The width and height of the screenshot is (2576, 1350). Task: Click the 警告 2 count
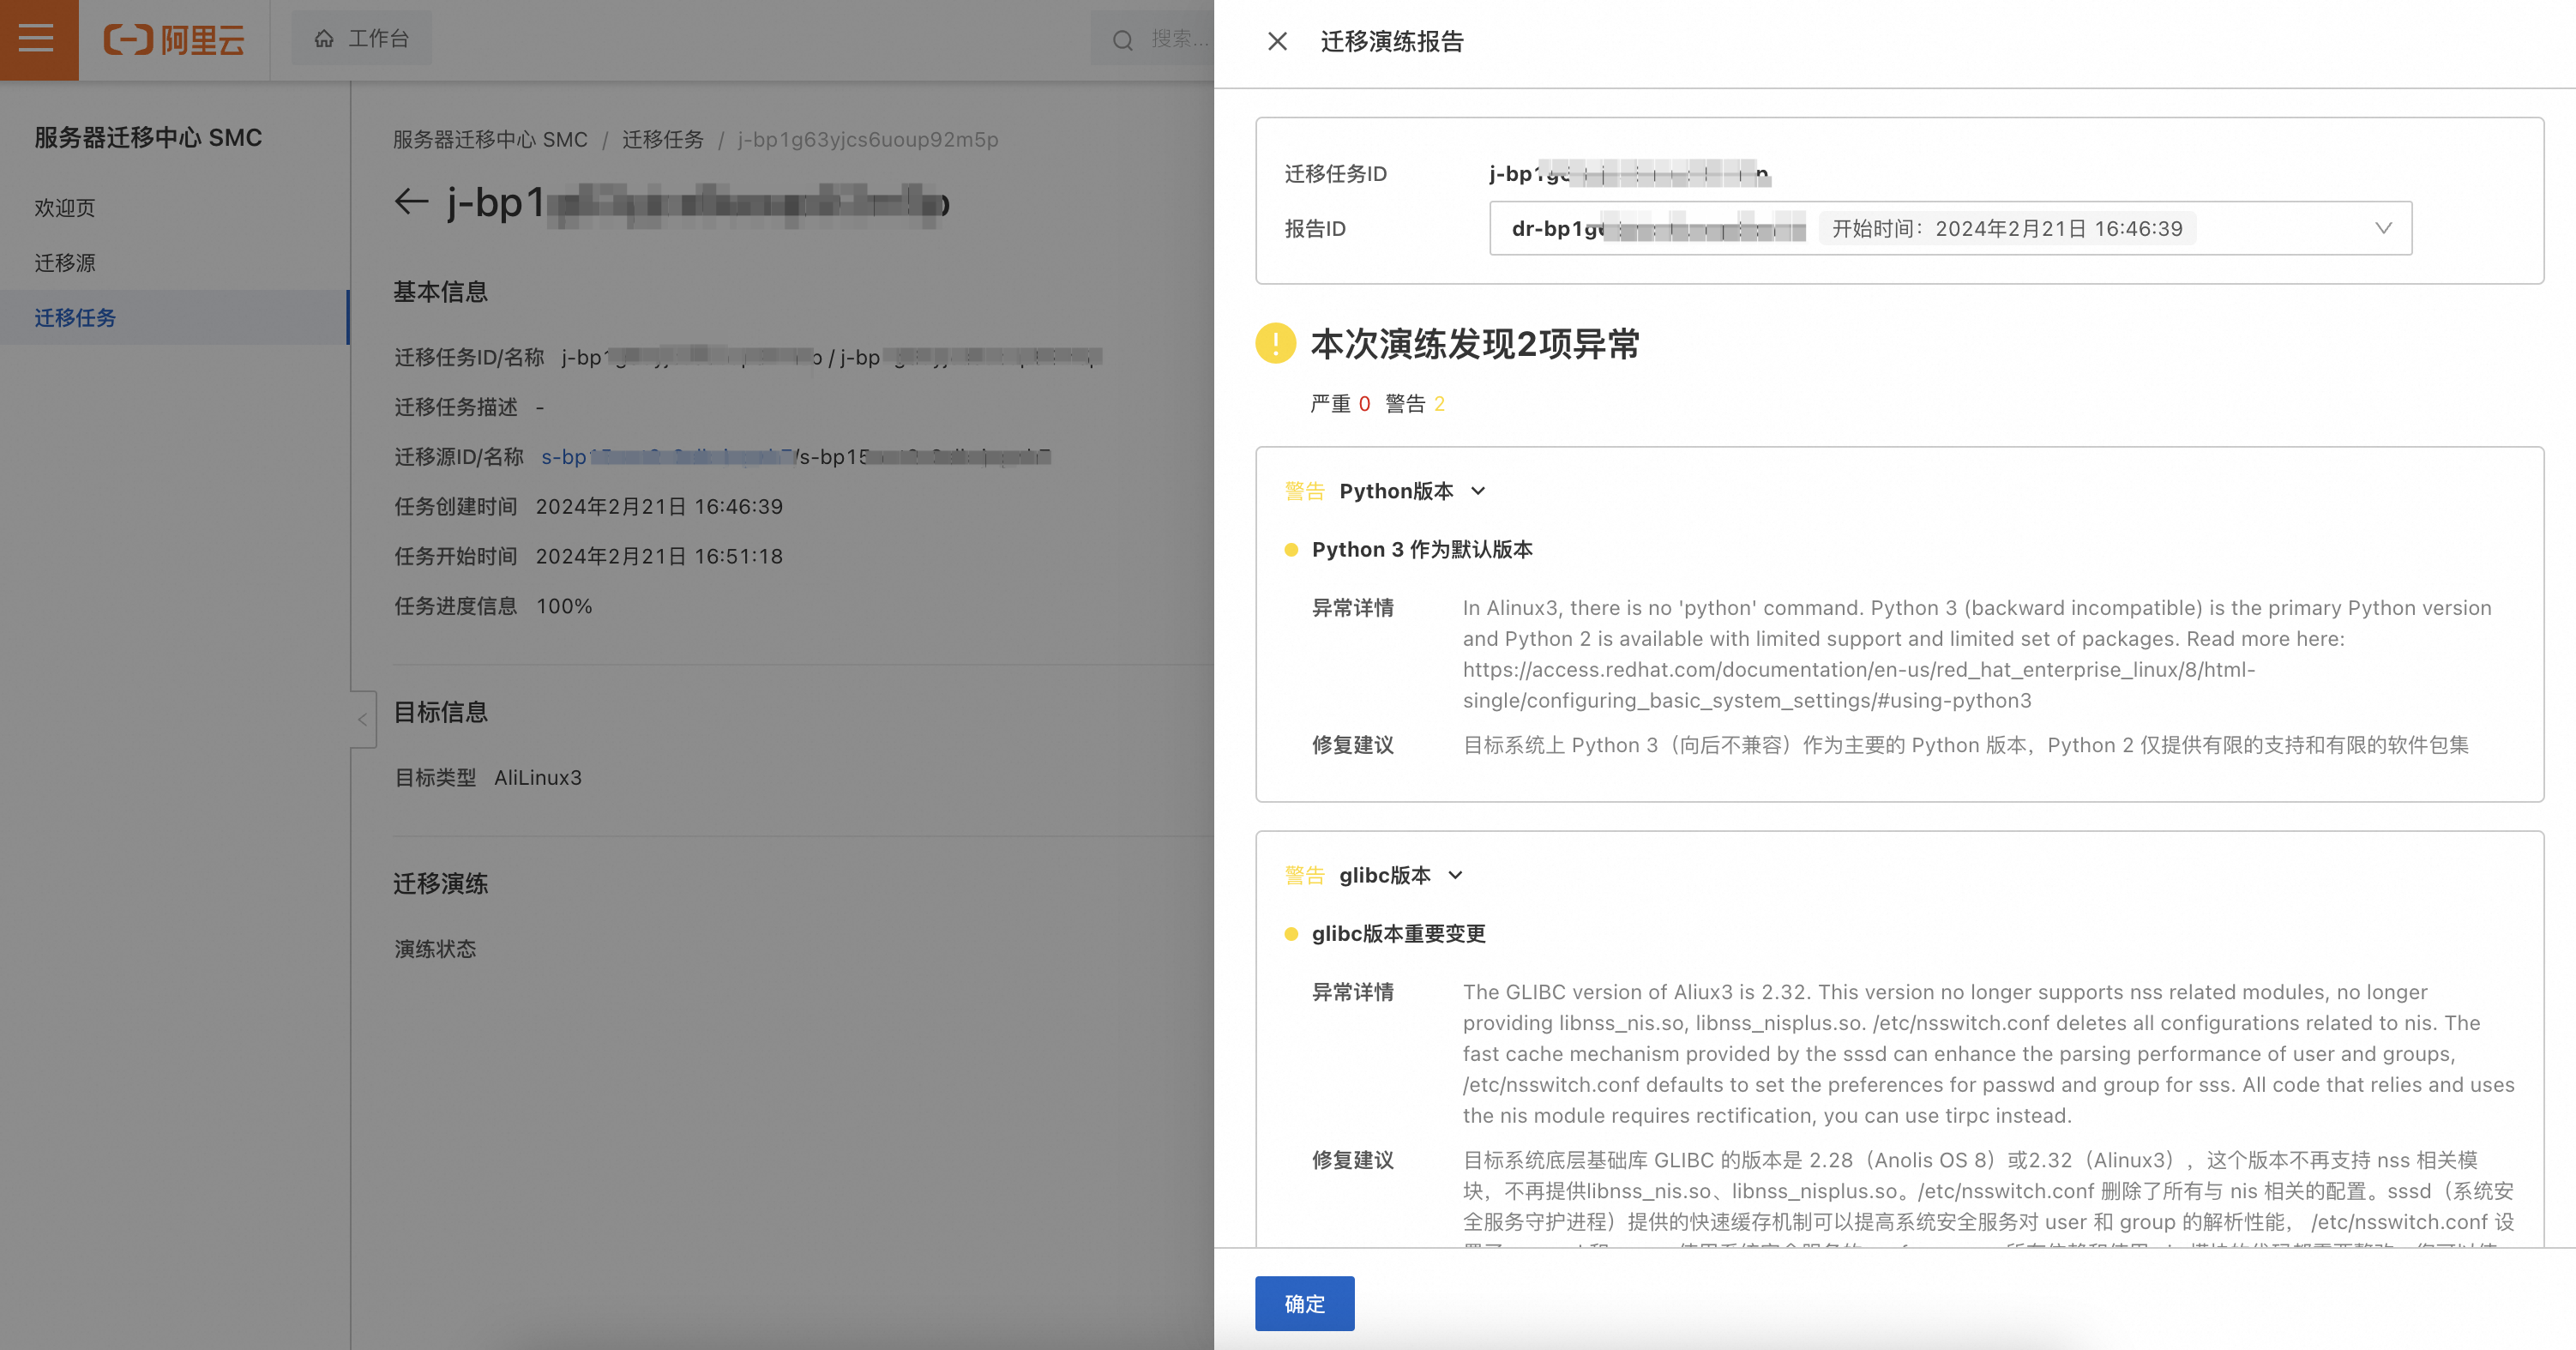[1415, 404]
